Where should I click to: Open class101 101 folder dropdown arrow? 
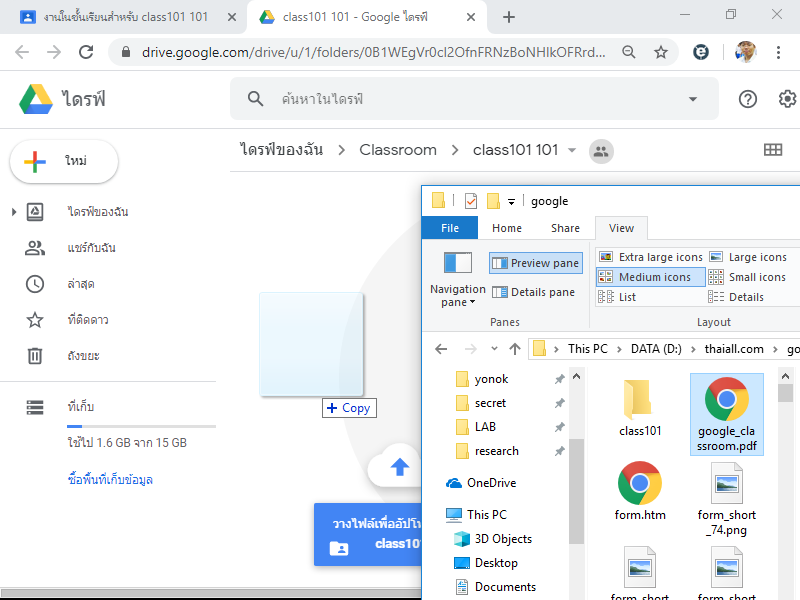tap(572, 150)
